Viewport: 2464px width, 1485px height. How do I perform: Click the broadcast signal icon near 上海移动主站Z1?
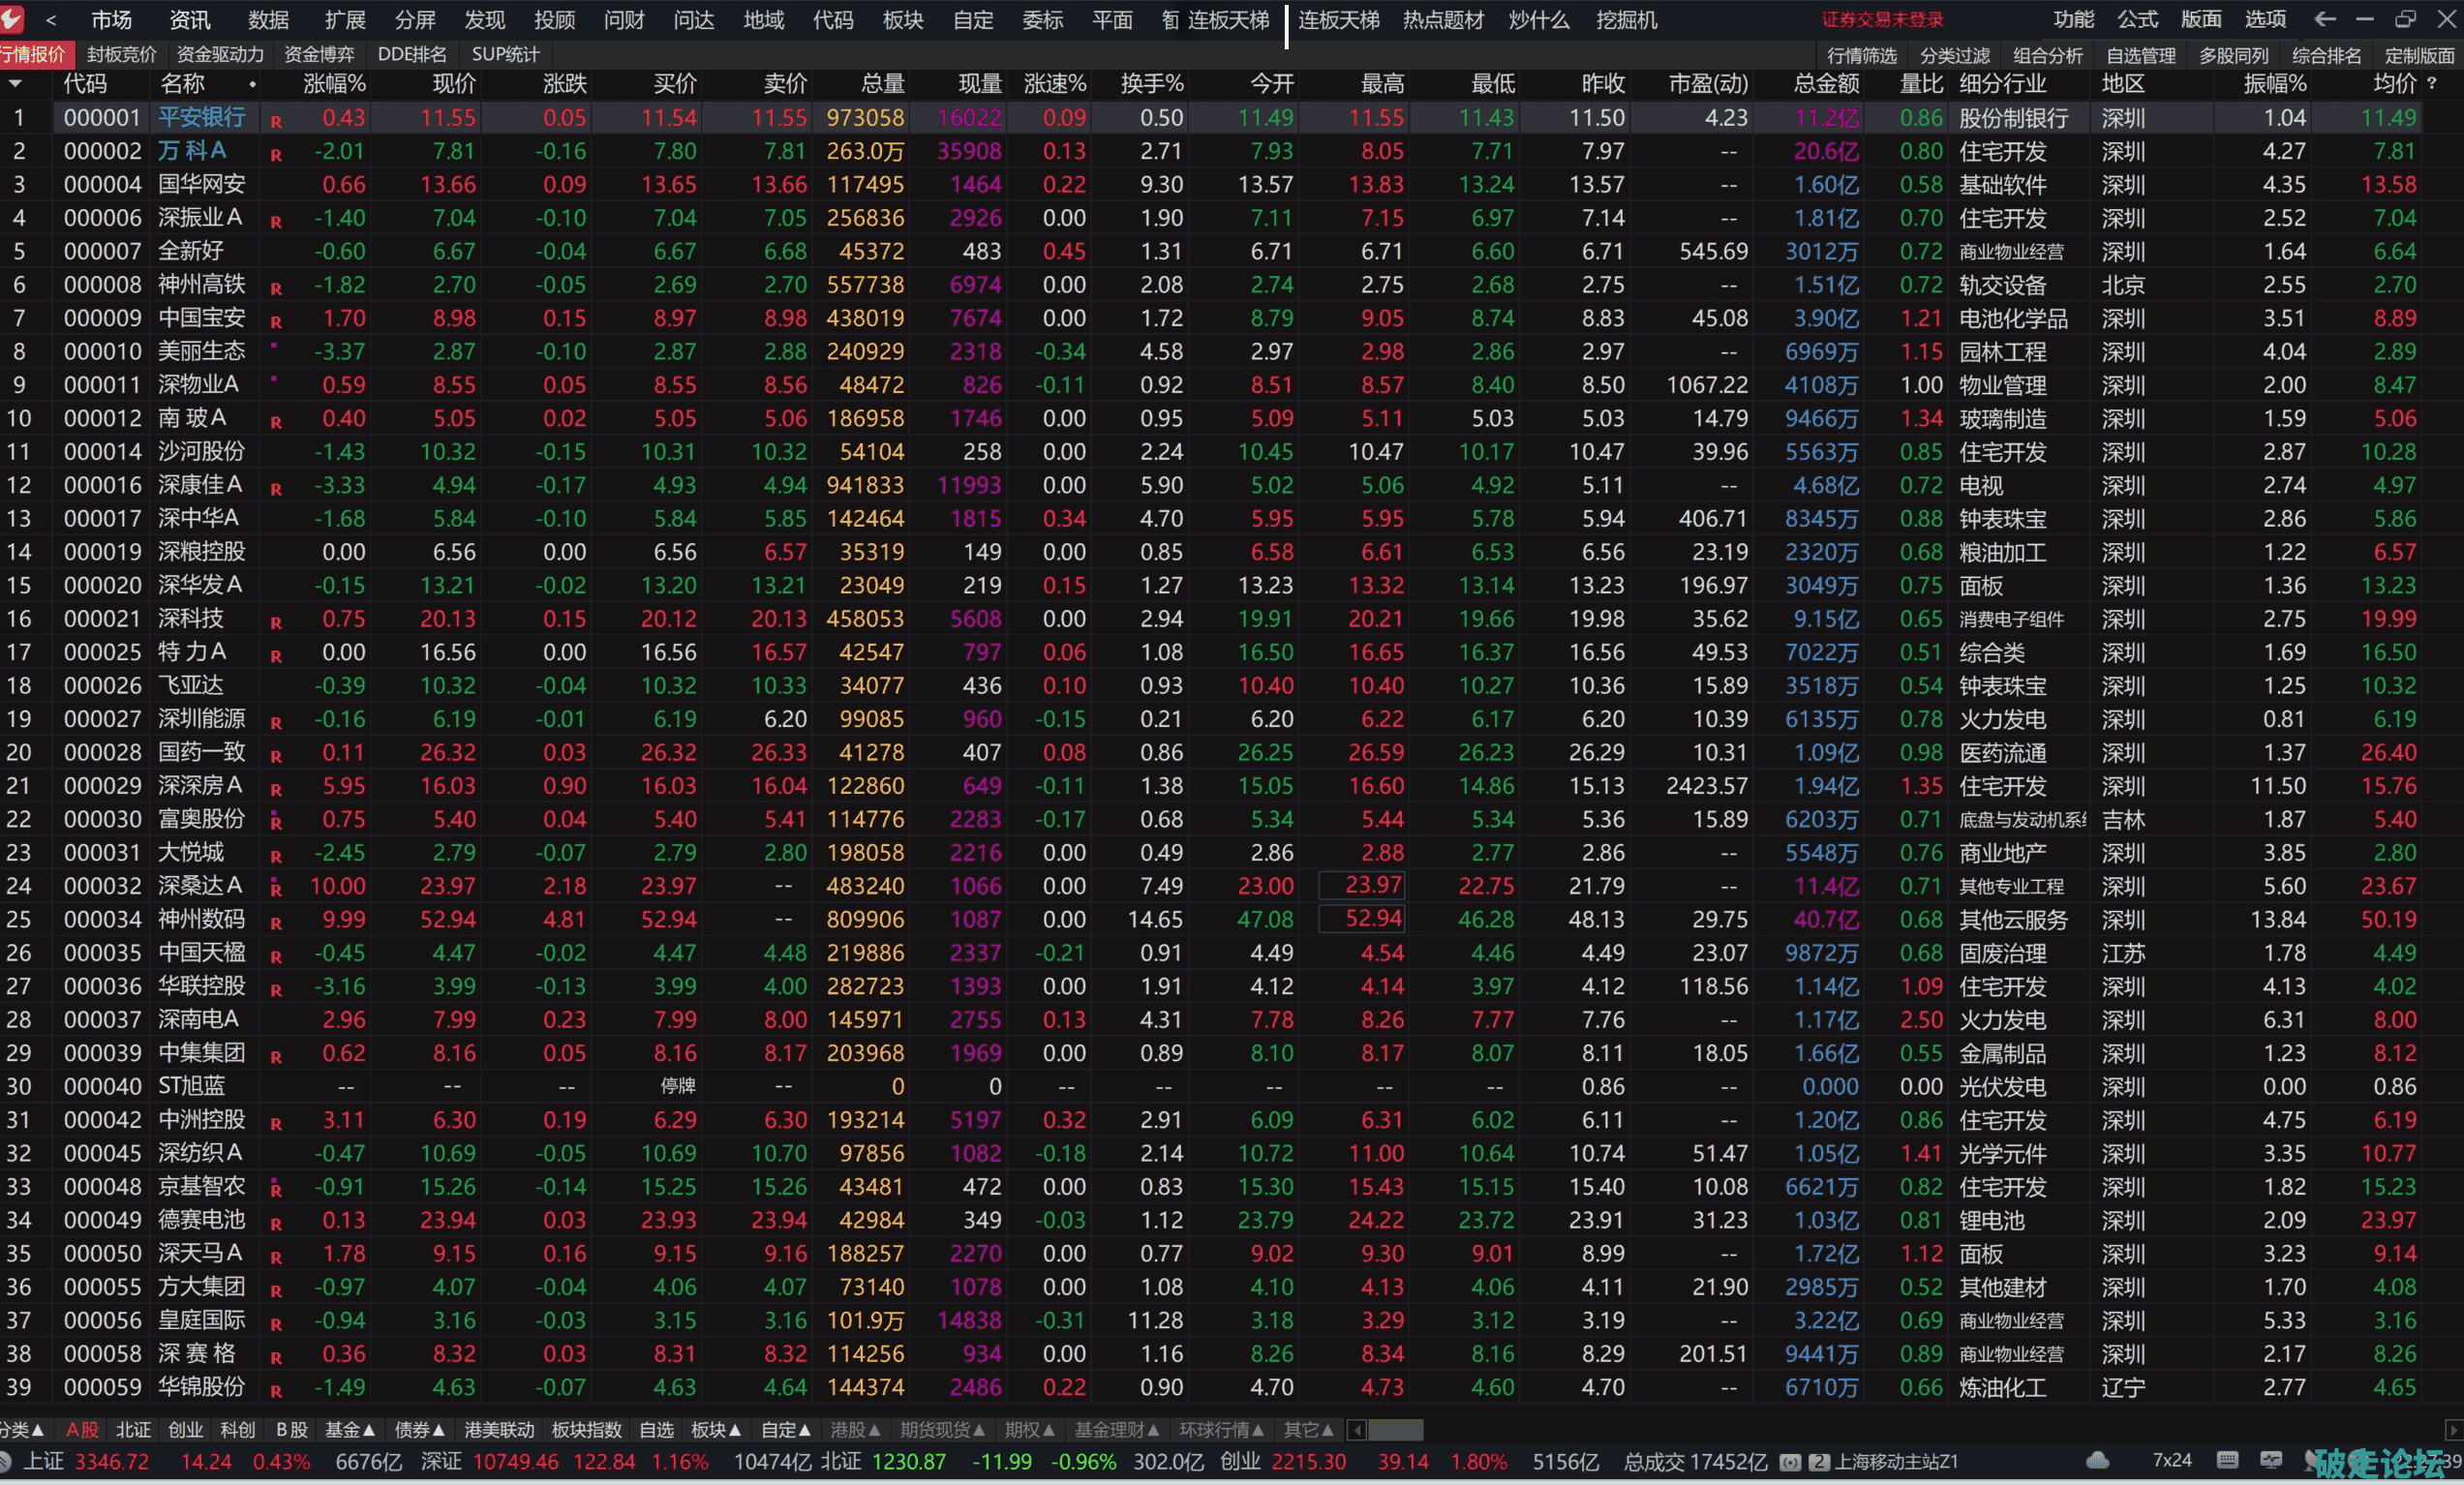[1790, 1462]
